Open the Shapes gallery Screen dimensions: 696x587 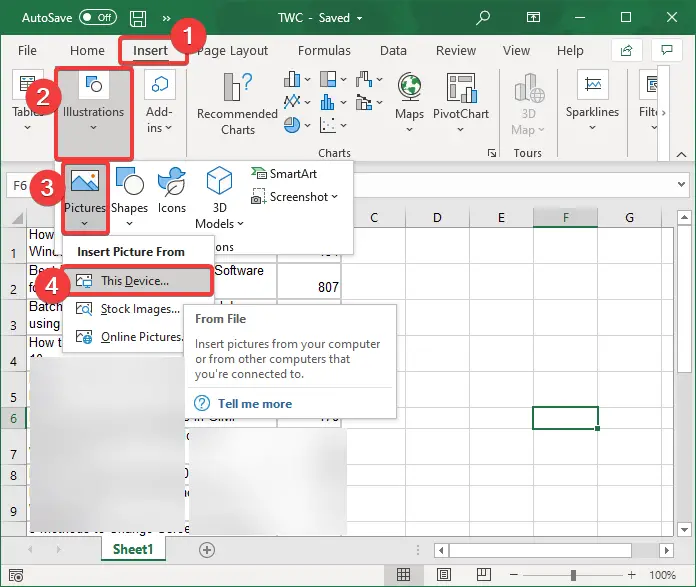(129, 196)
